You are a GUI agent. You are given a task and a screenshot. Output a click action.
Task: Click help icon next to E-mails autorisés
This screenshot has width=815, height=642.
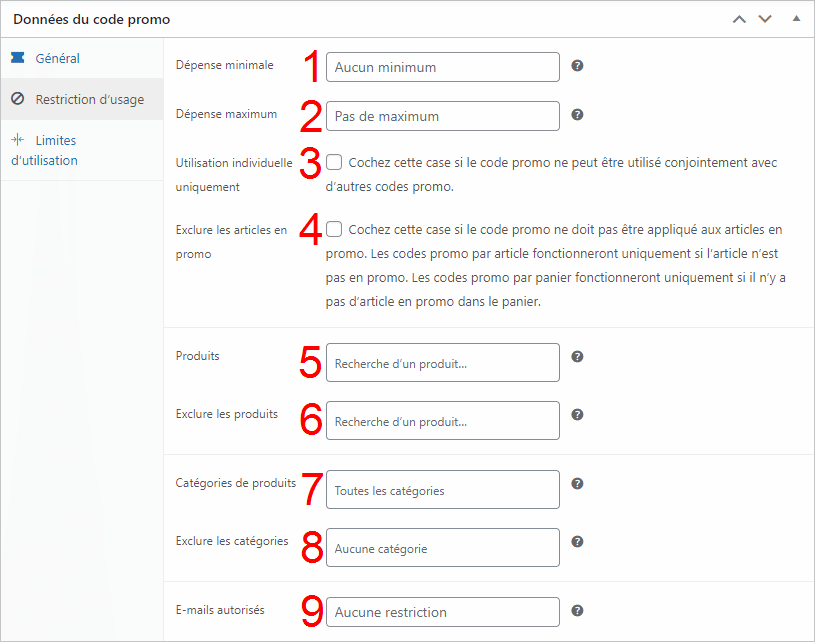[577, 611]
